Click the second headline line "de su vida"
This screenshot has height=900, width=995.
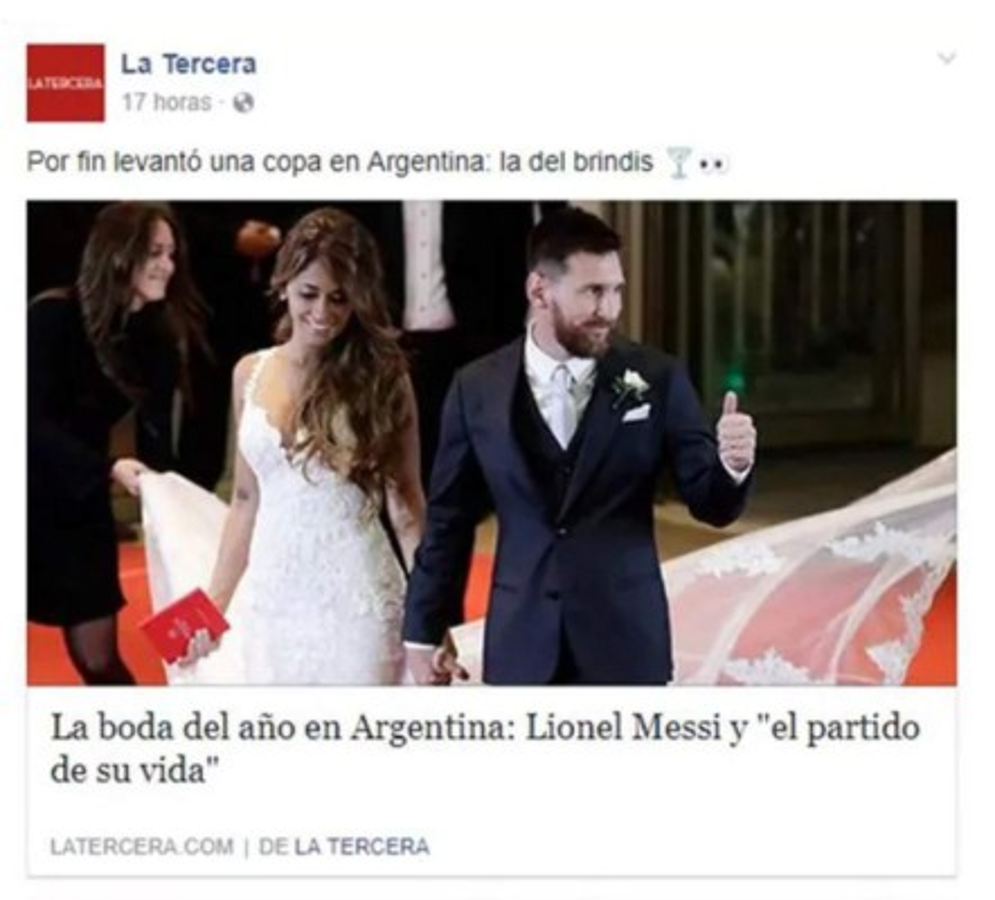tap(135, 771)
